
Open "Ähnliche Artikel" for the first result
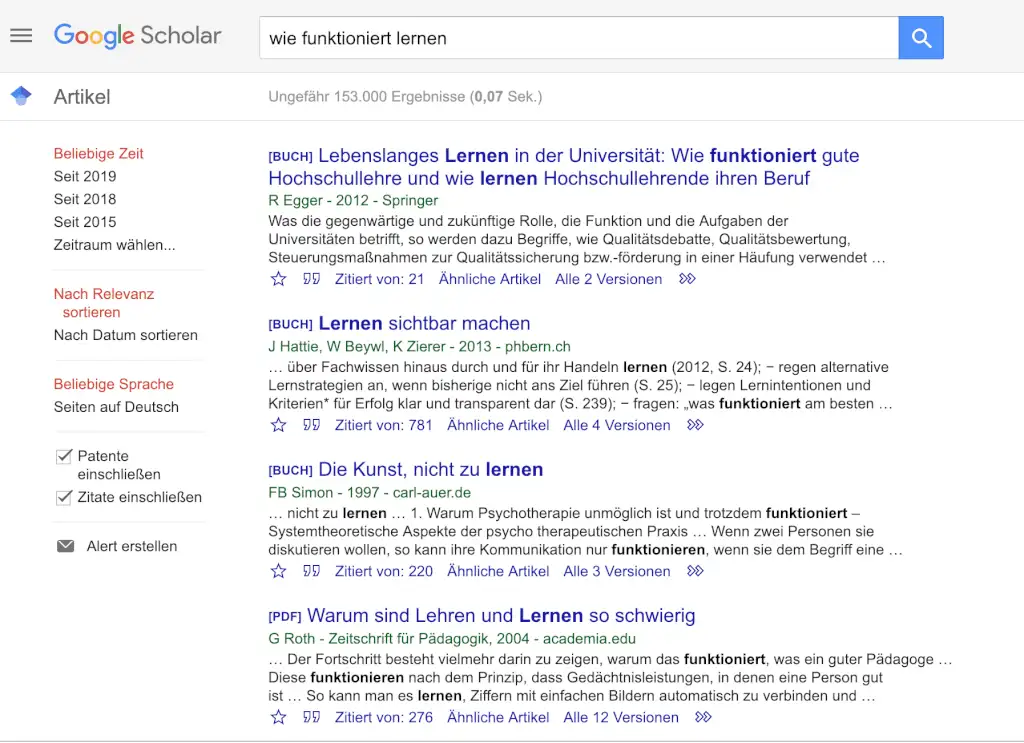click(490, 279)
